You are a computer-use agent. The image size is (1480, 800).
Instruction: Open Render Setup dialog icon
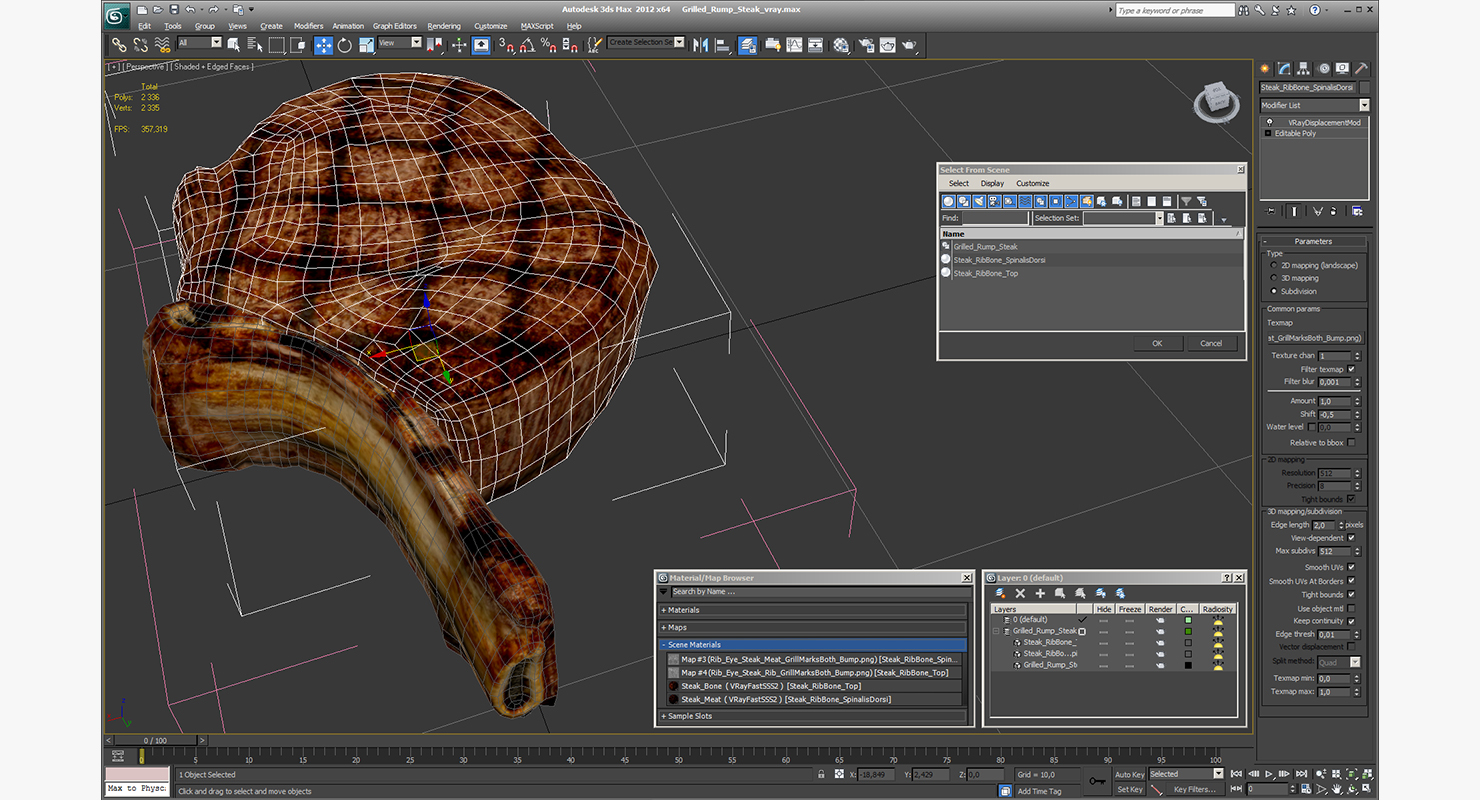click(x=865, y=45)
